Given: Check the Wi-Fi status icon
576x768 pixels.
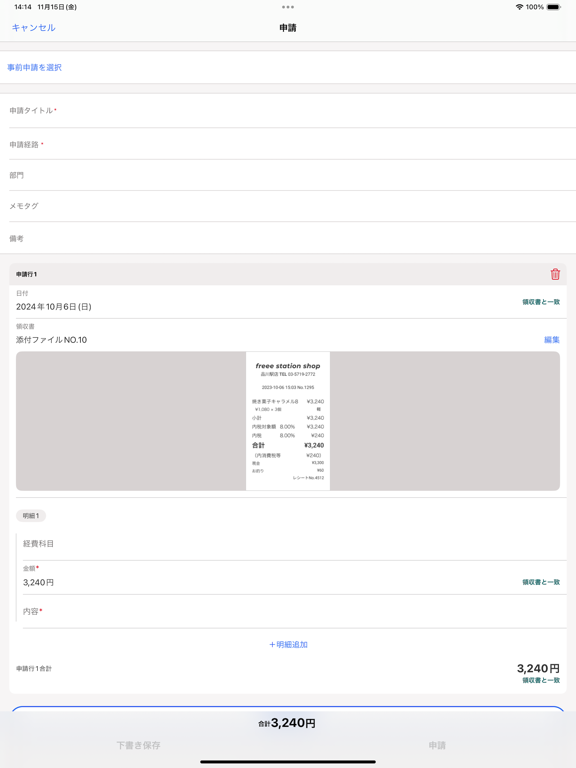Looking at the screenshot, I should 519,7.
